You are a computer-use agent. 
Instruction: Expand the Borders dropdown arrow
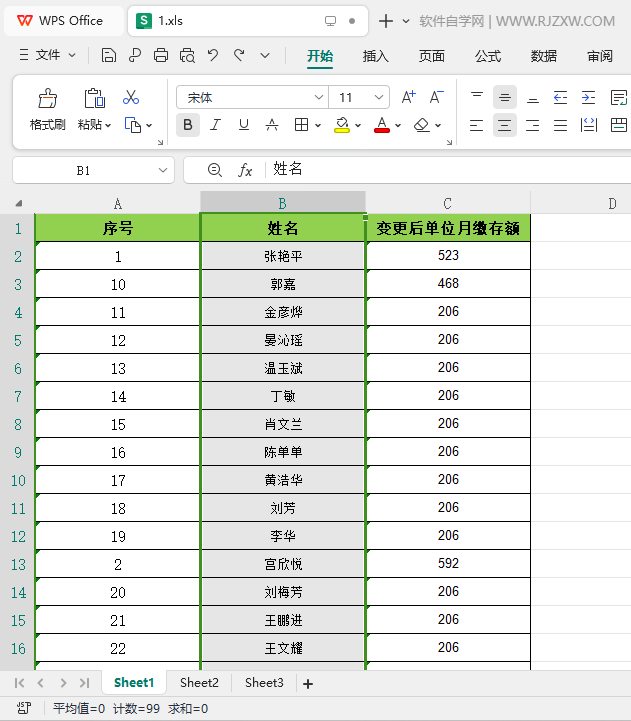pyautogui.click(x=318, y=125)
